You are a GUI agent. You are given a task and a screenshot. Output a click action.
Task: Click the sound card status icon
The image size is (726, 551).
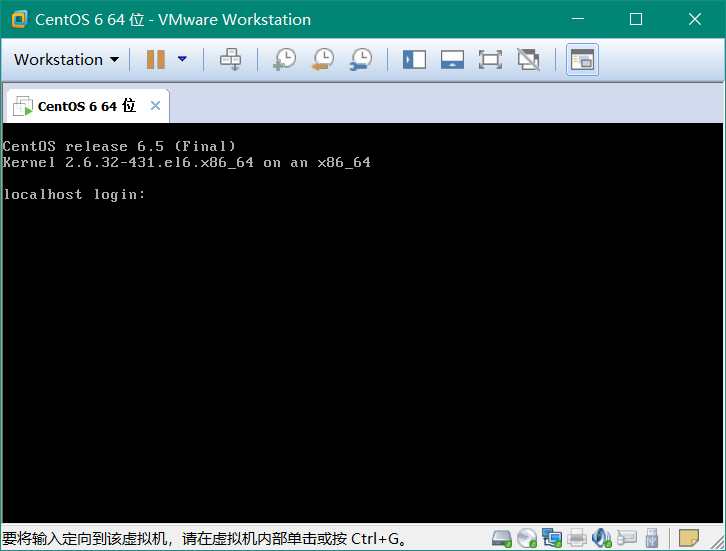pos(601,538)
